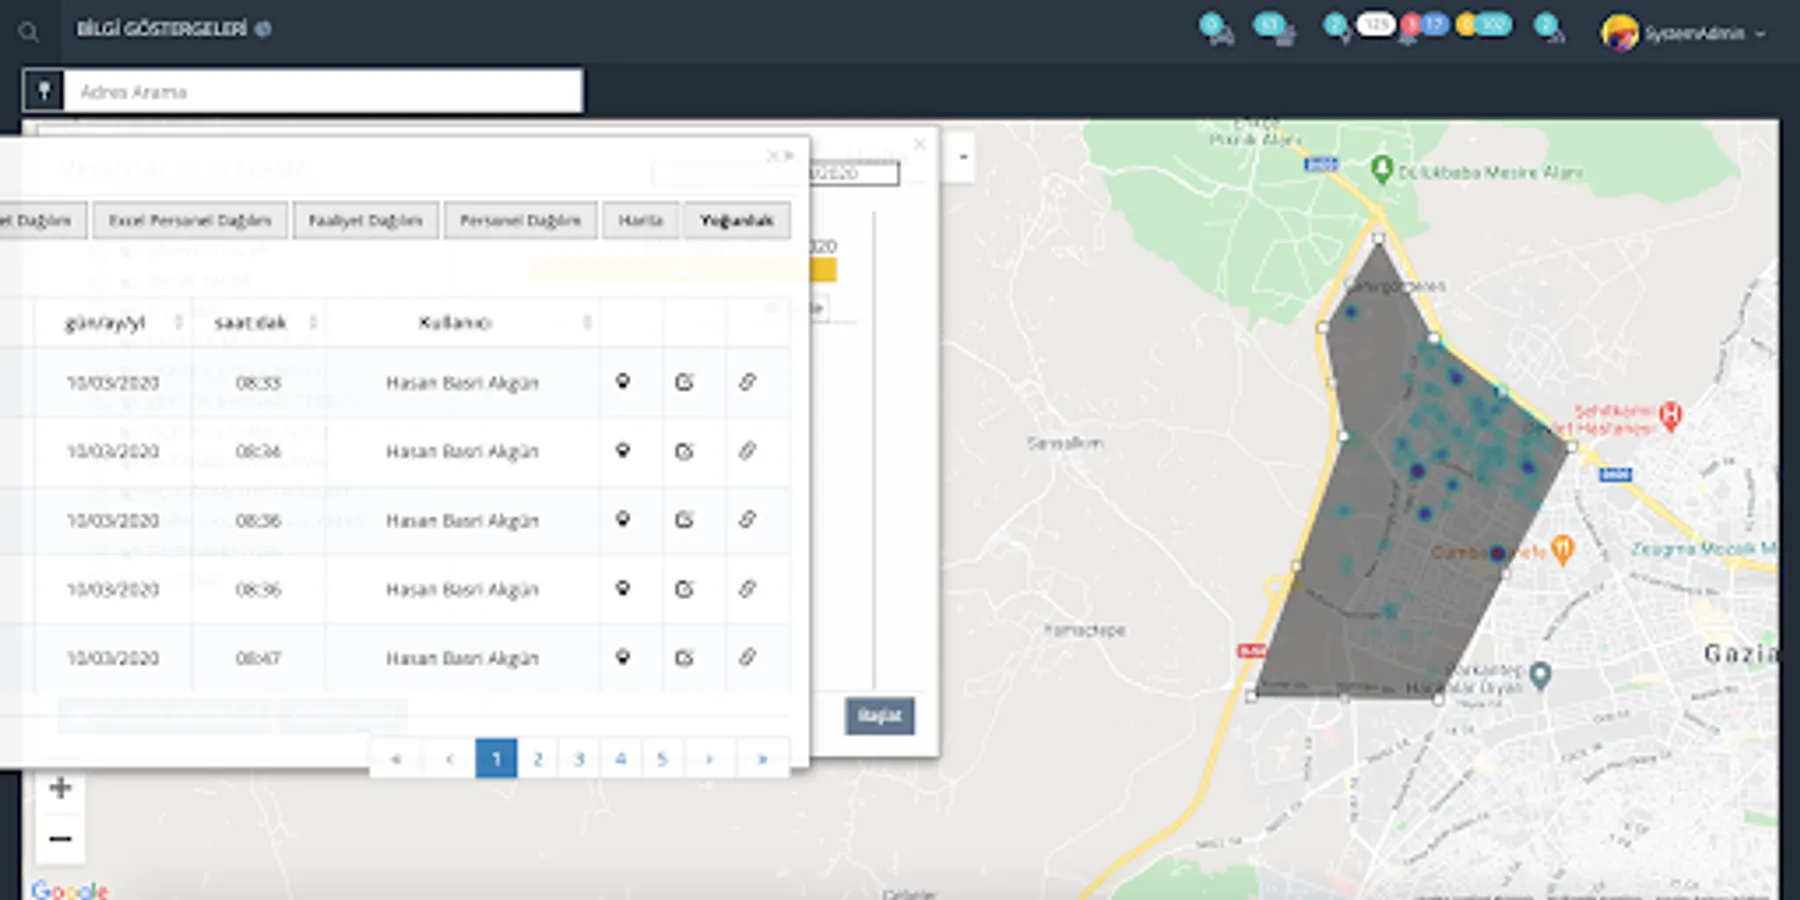Viewport: 1800px width, 900px height.
Task: Zoom out the map with minus button
Action: click(60, 838)
